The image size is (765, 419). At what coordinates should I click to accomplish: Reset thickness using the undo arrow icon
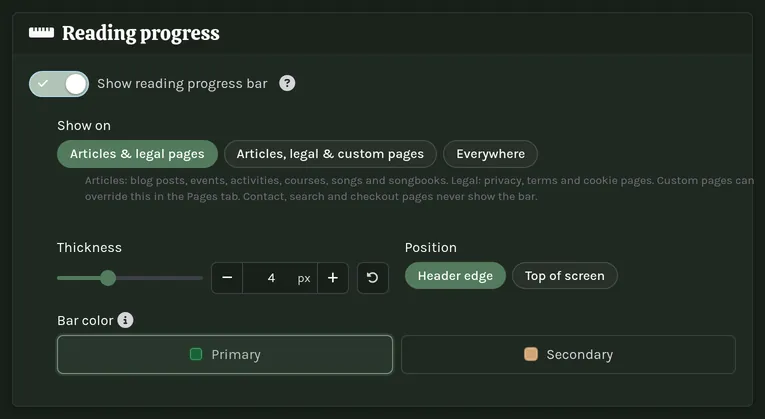[x=373, y=278]
